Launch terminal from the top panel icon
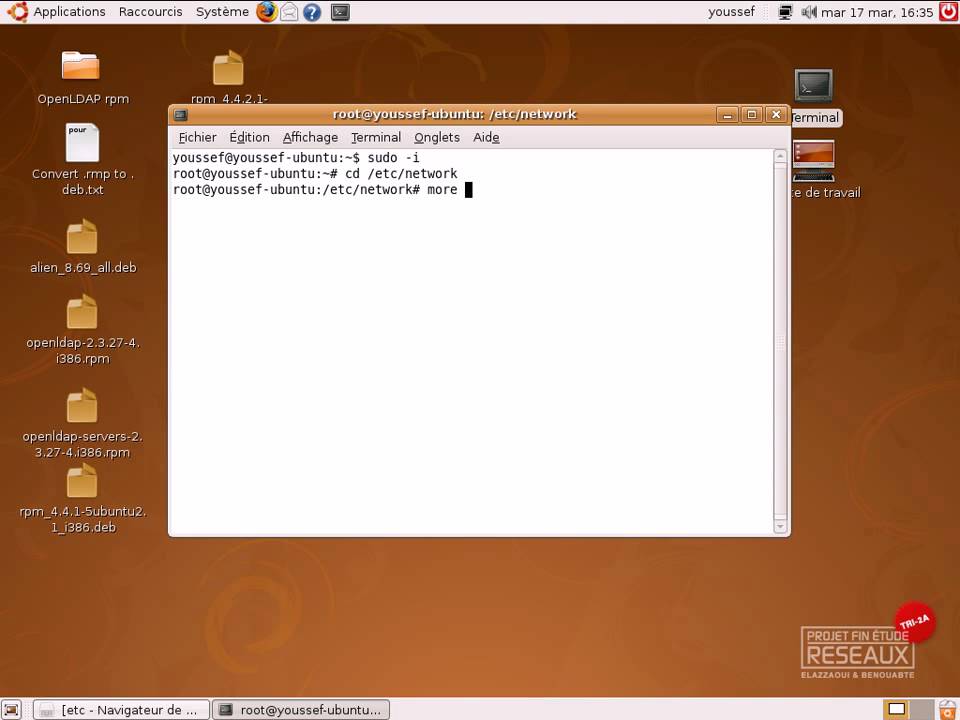960x720 pixels. point(340,12)
